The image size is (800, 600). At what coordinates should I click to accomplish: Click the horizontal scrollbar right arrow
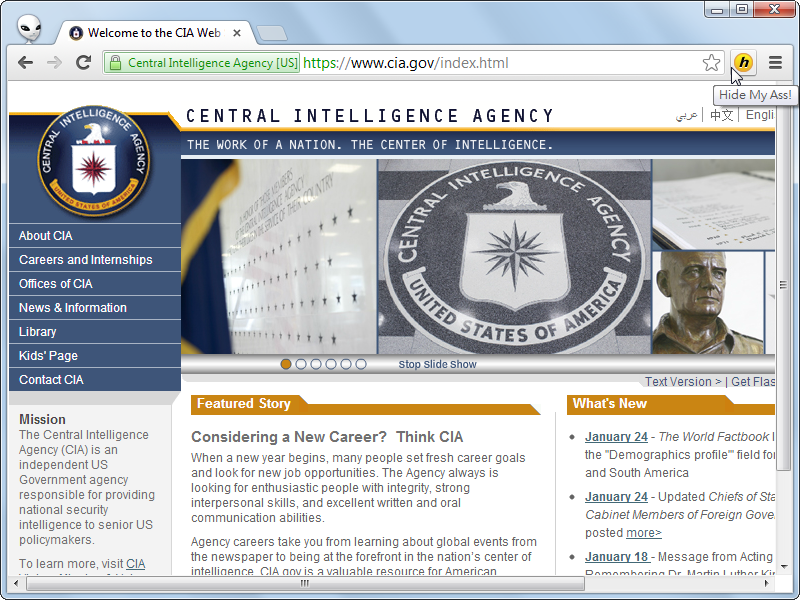coord(766,583)
